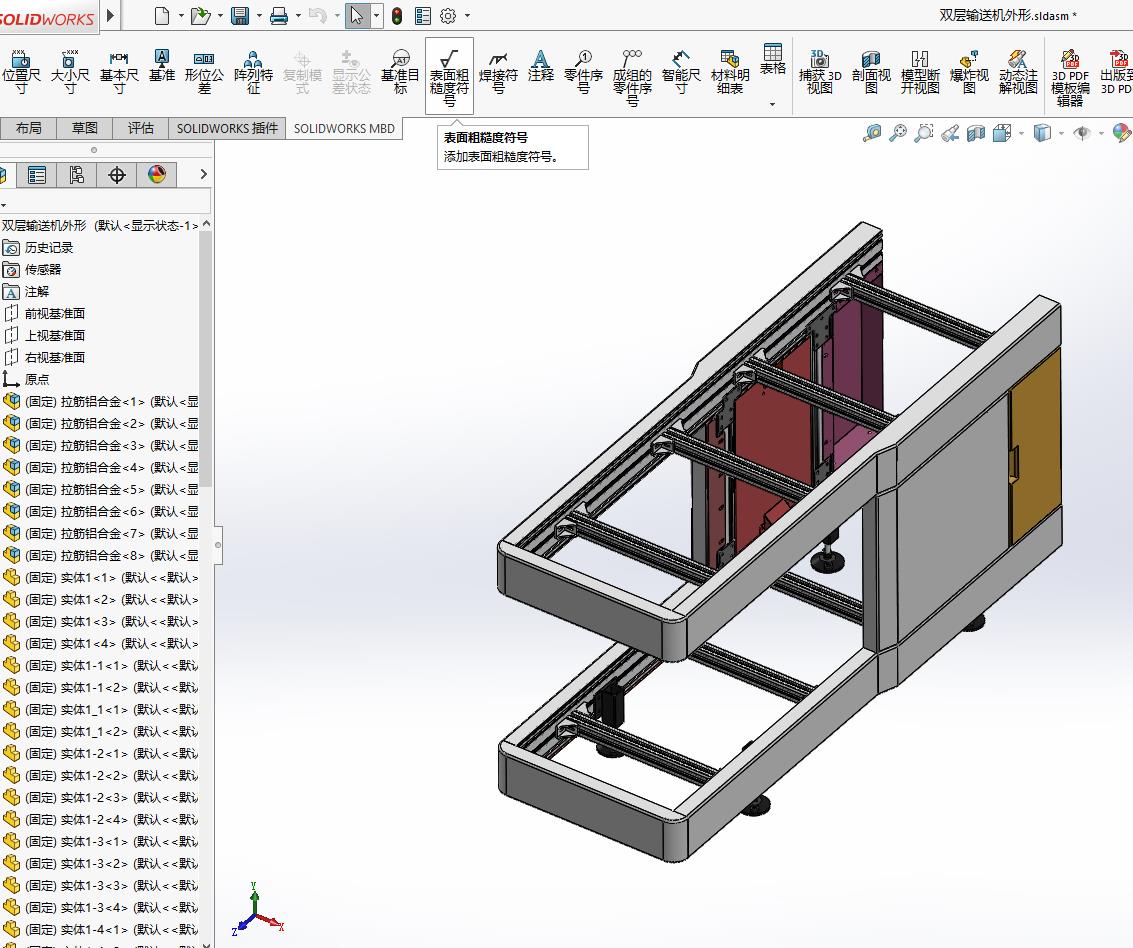Save the assembly with the floppy disk icon

click(x=240, y=15)
